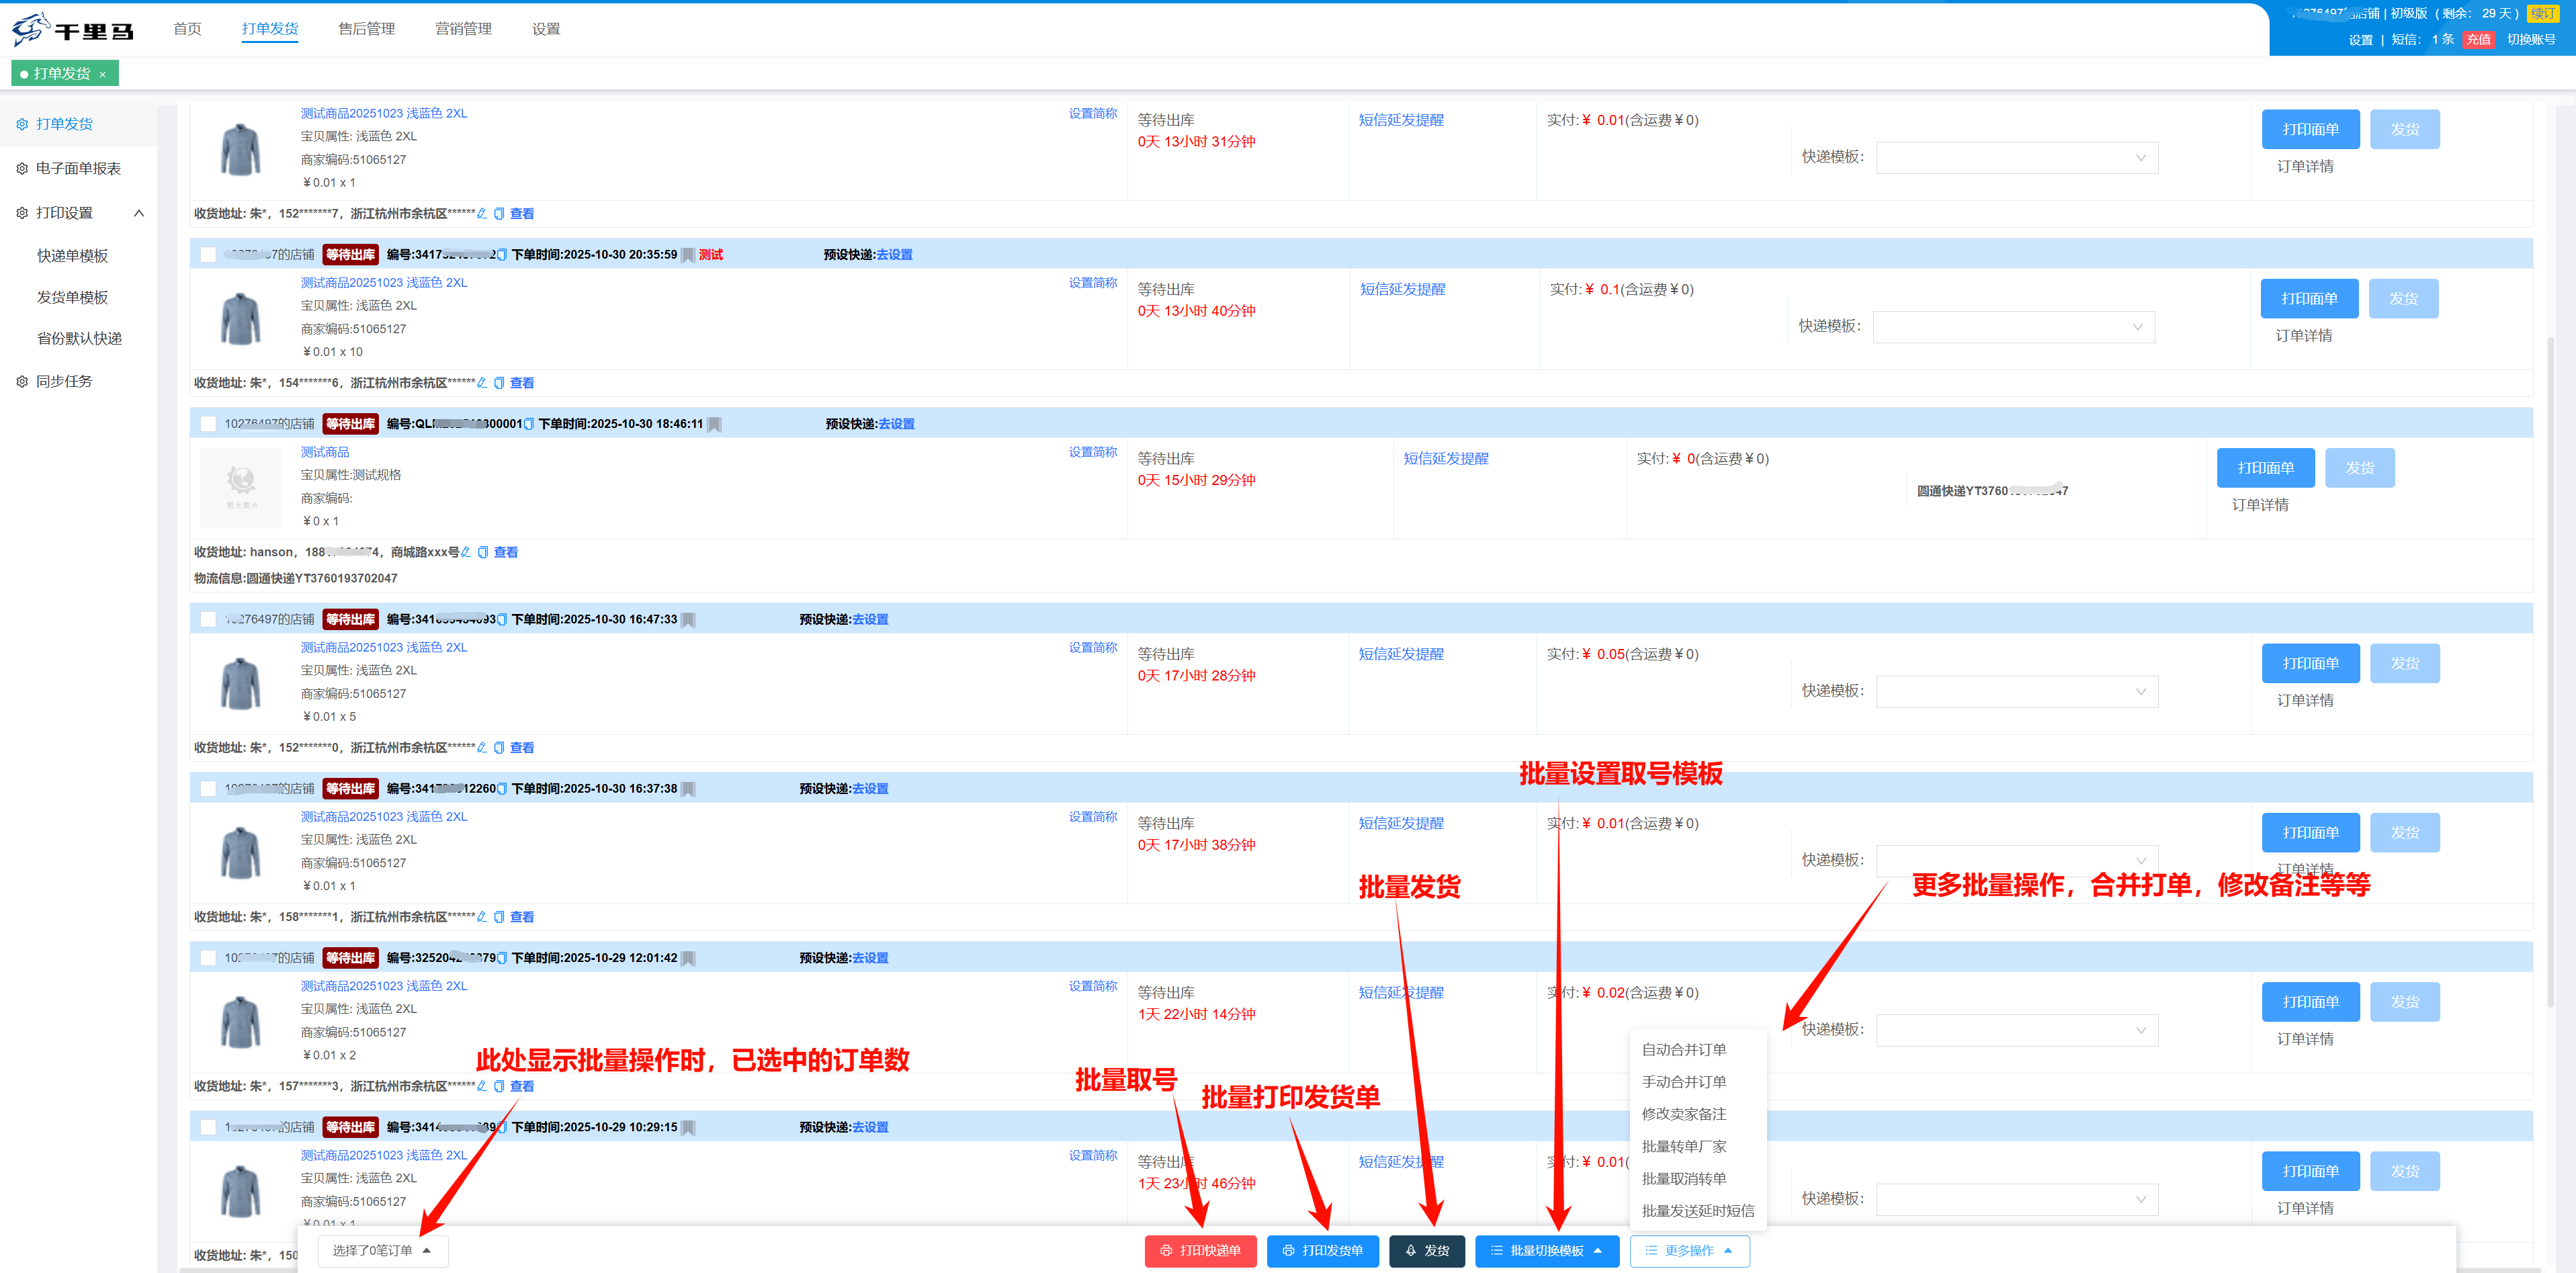2576x1273 pixels.
Task: Expand the 批量切换模板 dropdown
Action: [x=1546, y=1250]
